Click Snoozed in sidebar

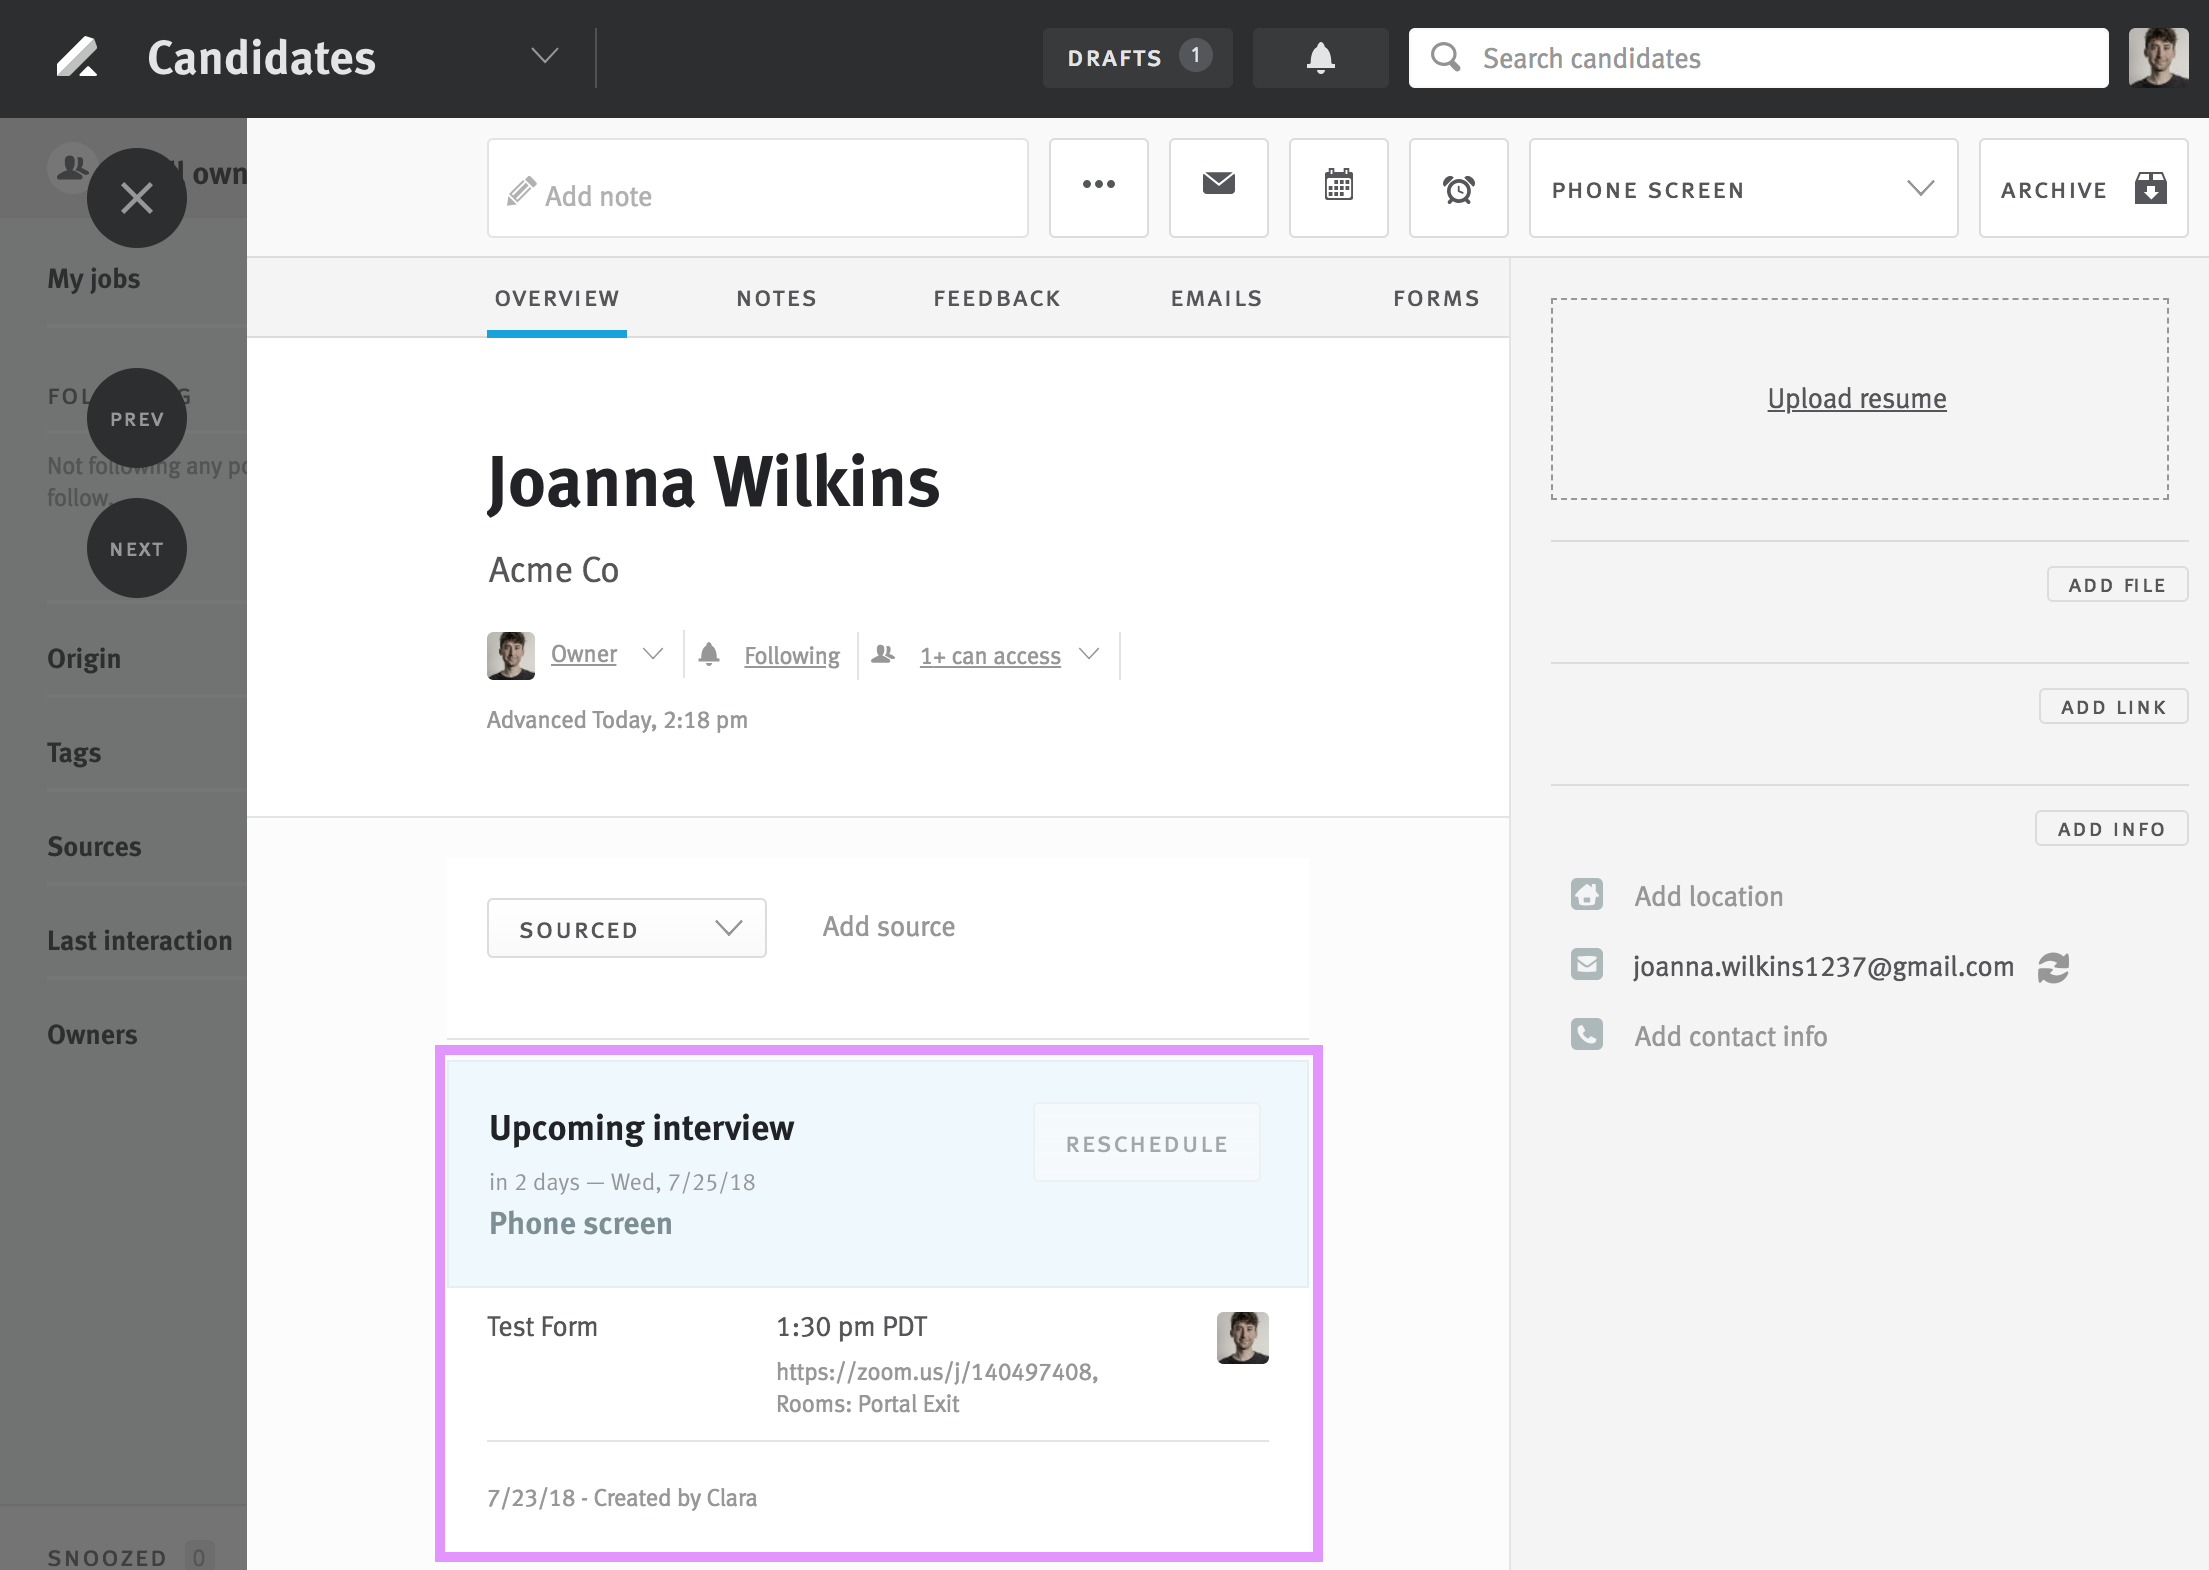[107, 1557]
